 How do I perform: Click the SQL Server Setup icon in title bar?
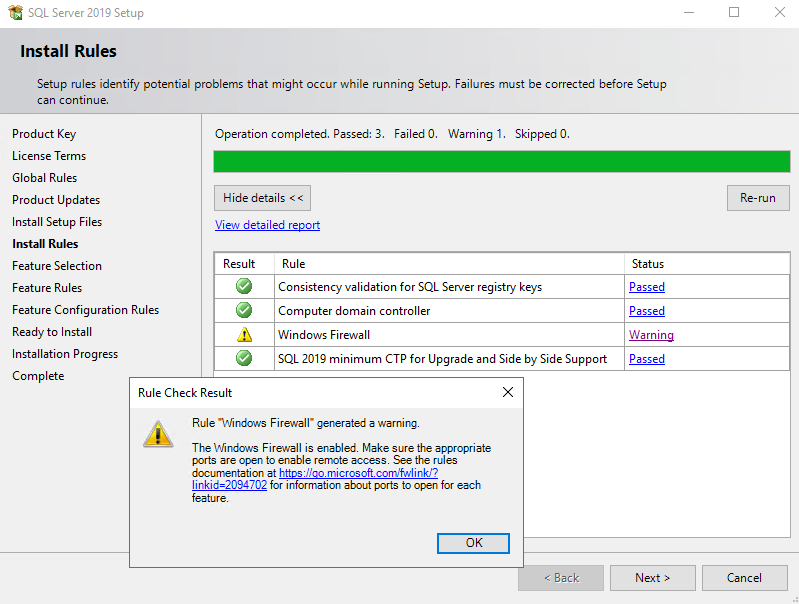16,12
